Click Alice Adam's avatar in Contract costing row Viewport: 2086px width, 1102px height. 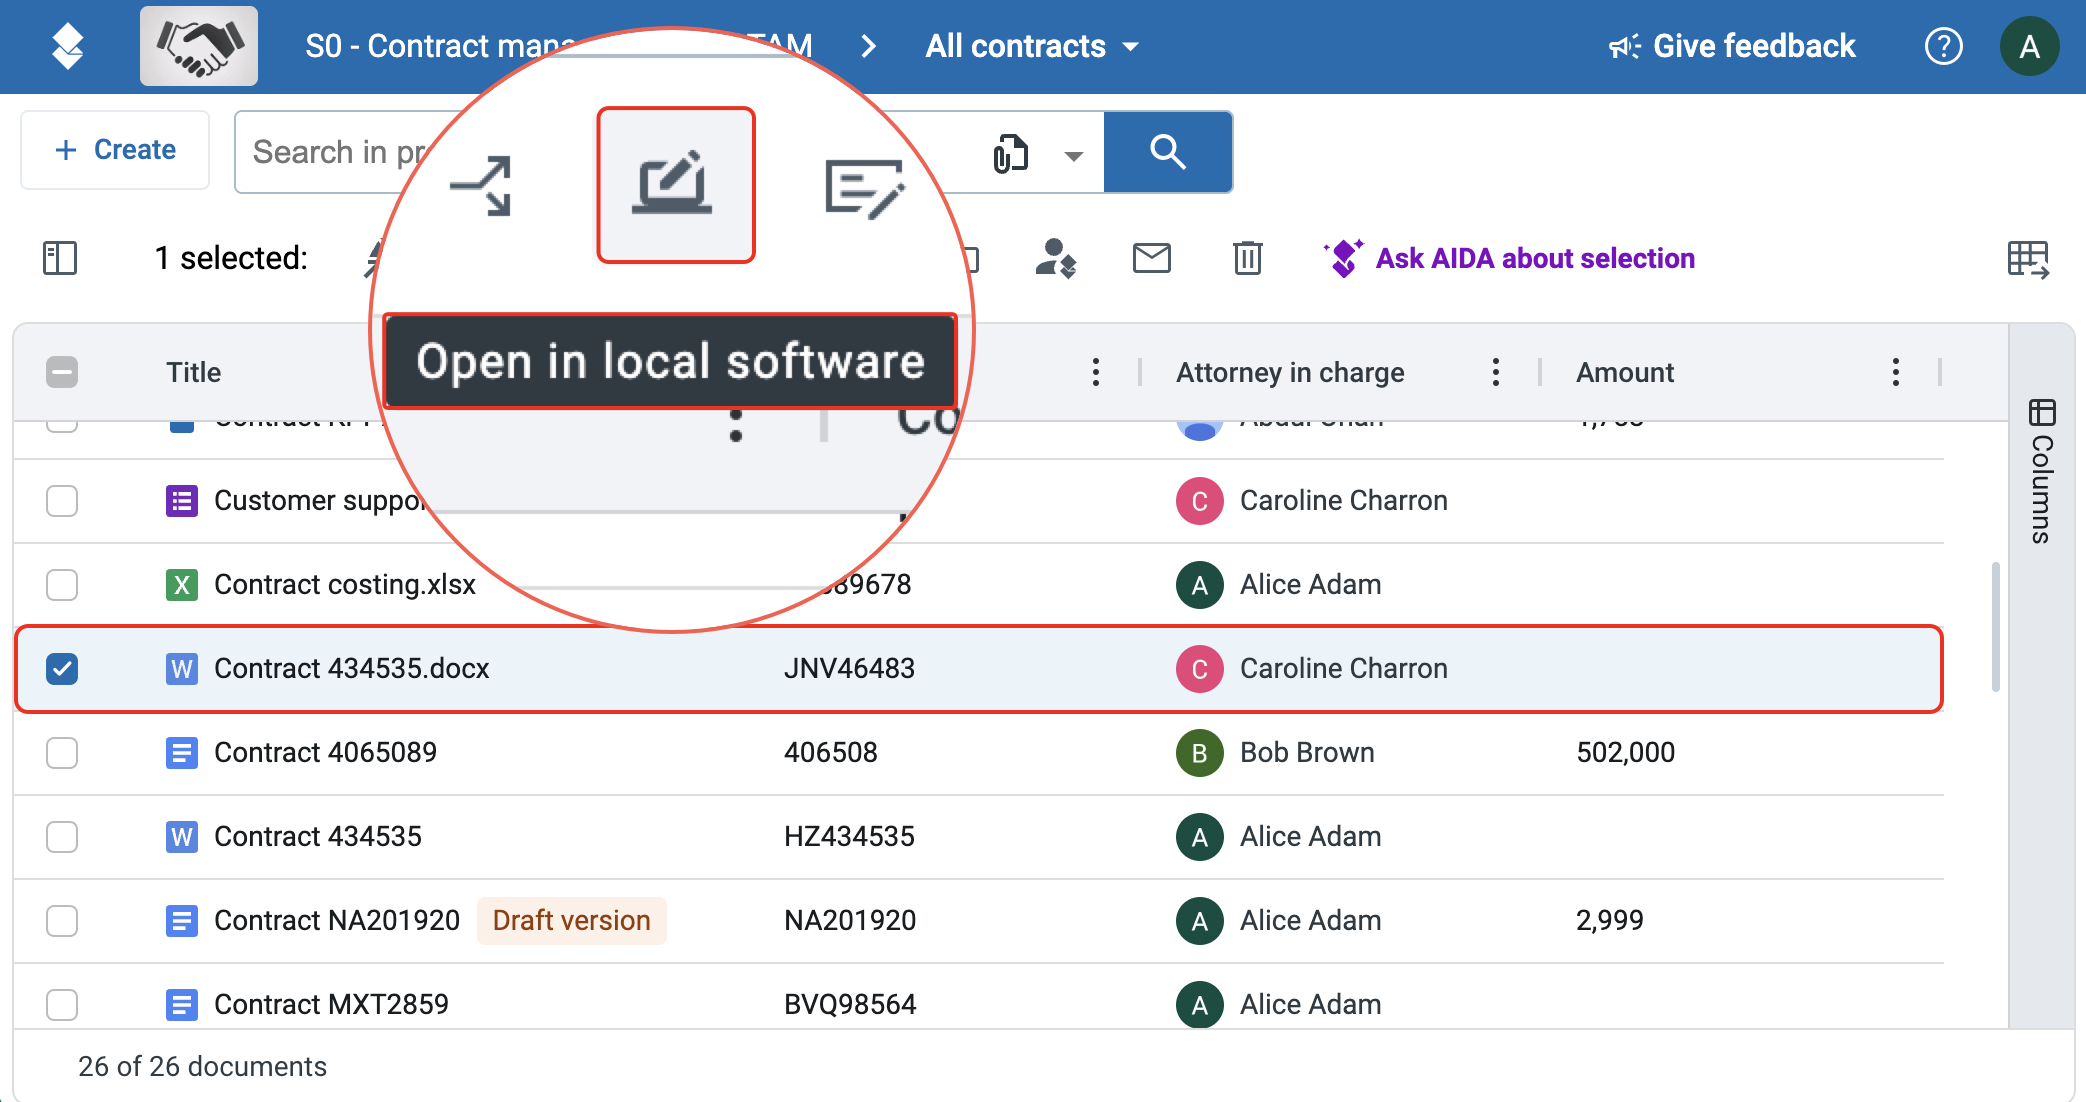pyautogui.click(x=1200, y=585)
